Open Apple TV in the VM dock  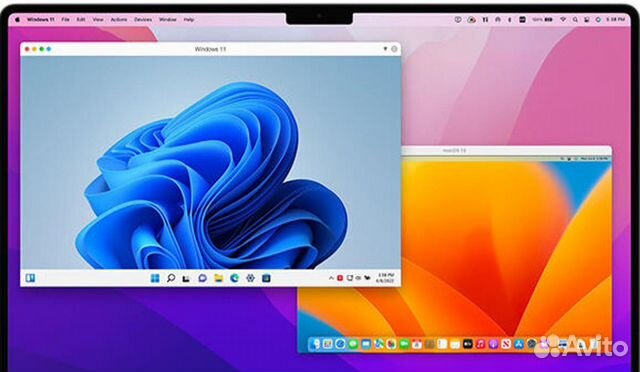pos(468,344)
